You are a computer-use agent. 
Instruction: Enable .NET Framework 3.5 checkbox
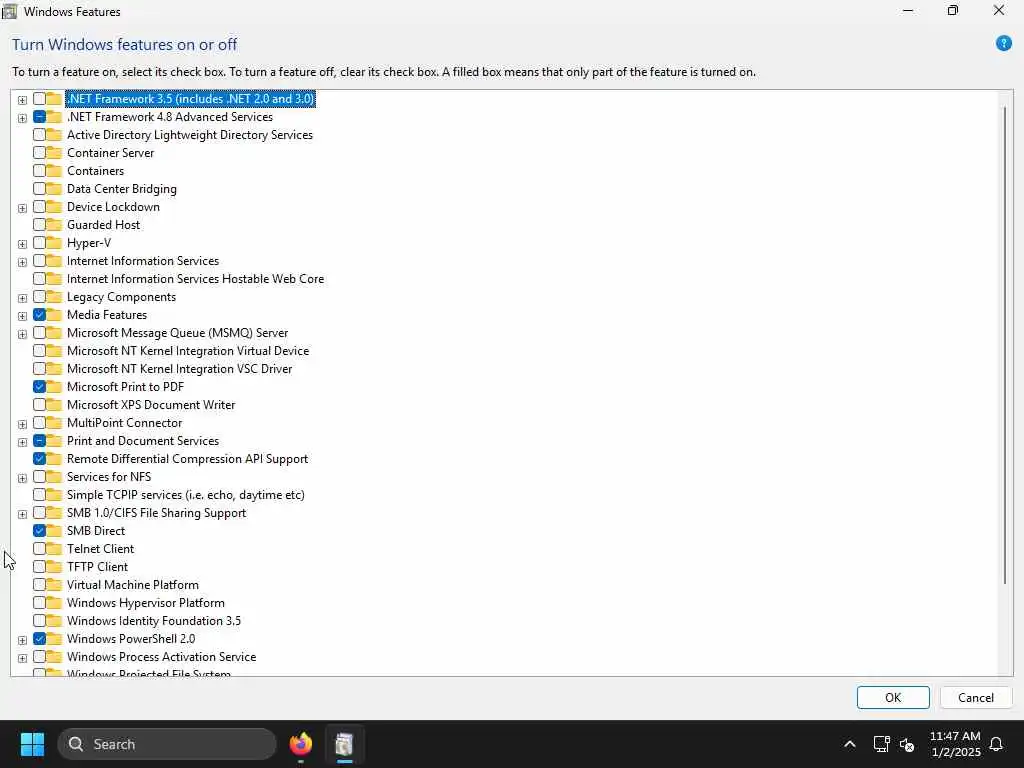39,99
